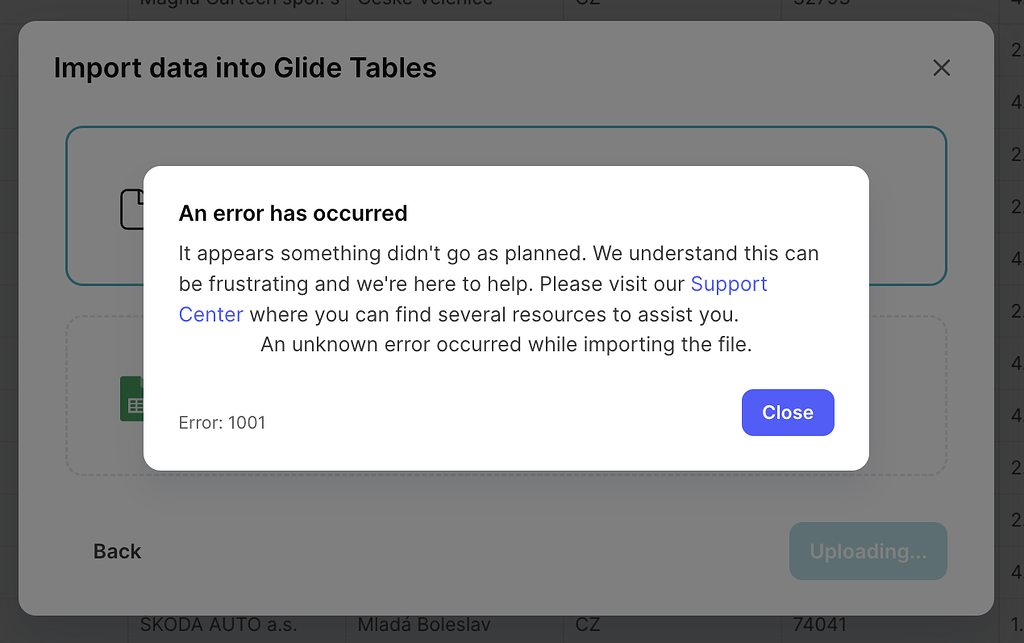This screenshot has width=1024, height=643.
Task: Click the 'An error has occurred' heading
Action: click(x=293, y=213)
